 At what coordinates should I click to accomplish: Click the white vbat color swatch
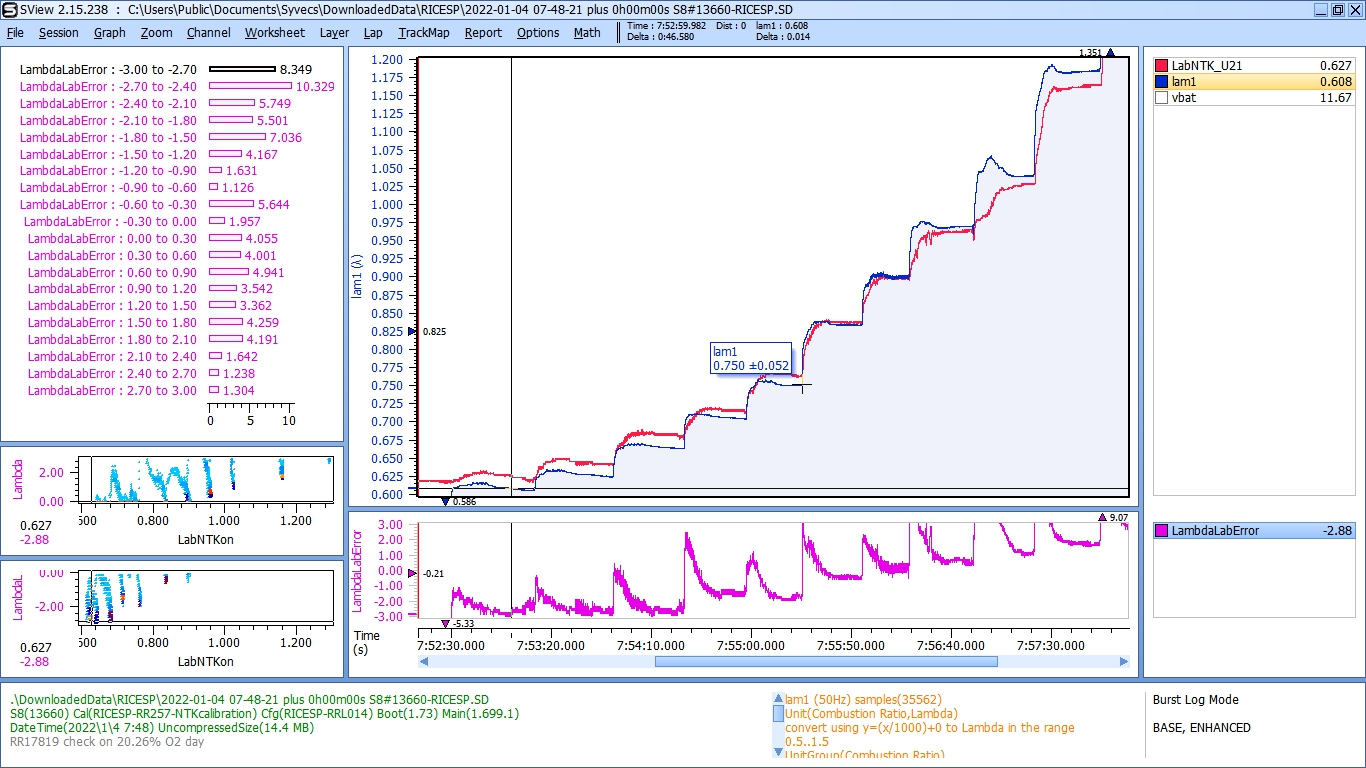coord(1161,98)
